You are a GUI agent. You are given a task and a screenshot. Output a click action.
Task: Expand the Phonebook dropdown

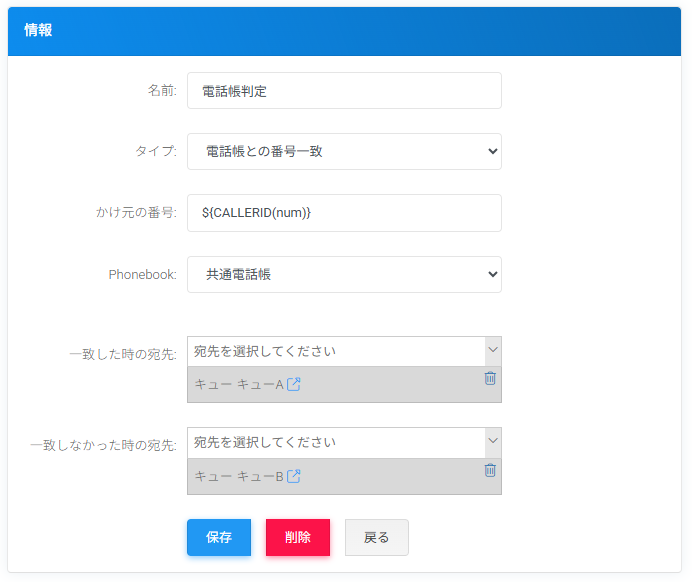point(344,275)
